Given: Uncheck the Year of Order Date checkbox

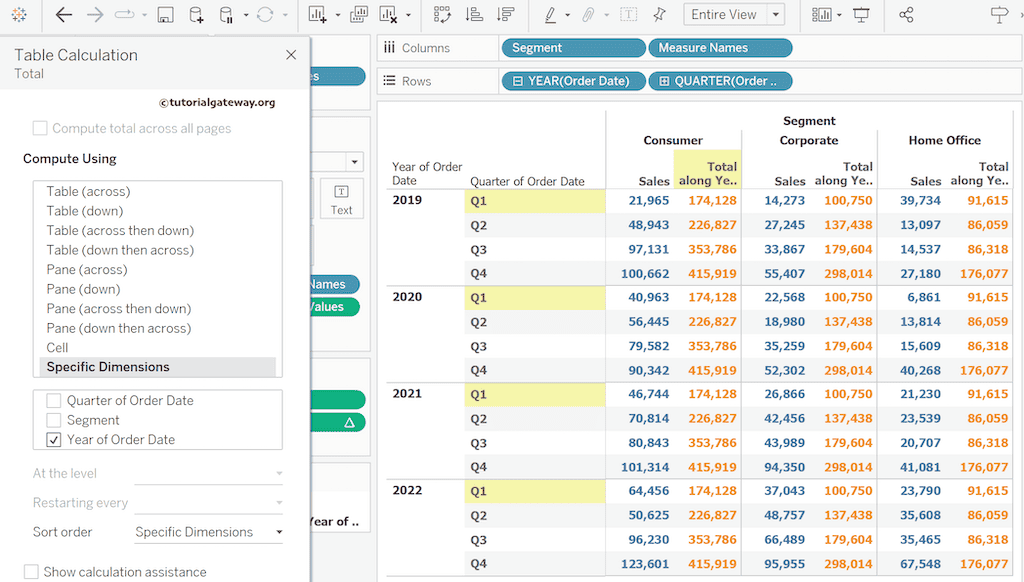Looking at the screenshot, I should tap(54, 440).
